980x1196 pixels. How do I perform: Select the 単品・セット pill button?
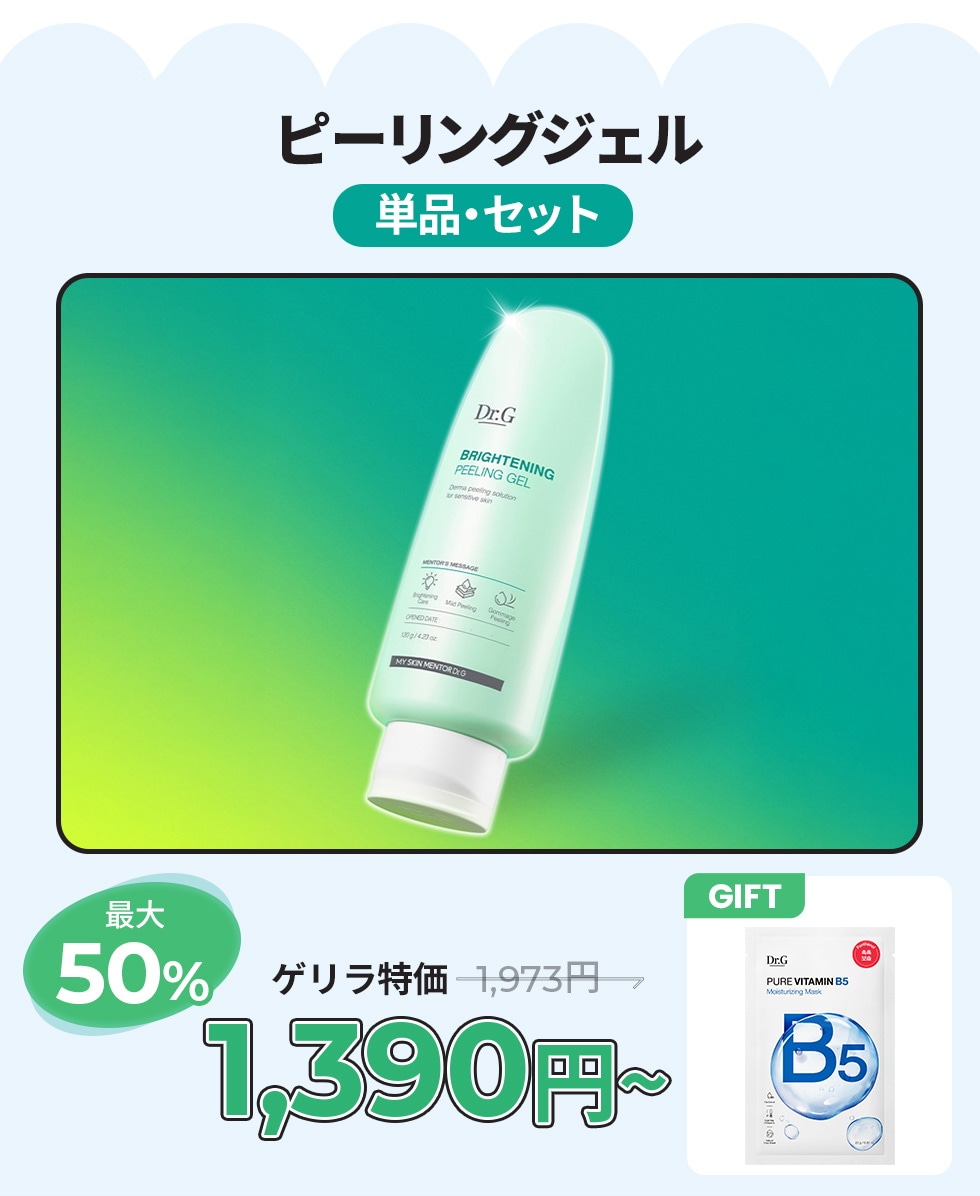click(x=483, y=215)
